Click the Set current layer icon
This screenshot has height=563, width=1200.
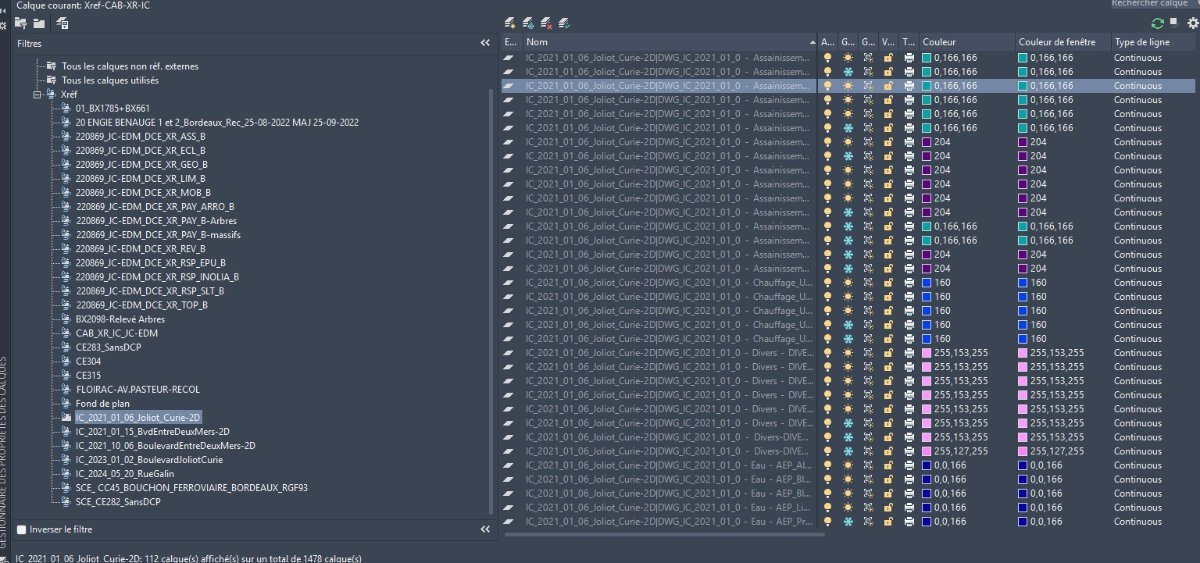click(x=564, y=22)
